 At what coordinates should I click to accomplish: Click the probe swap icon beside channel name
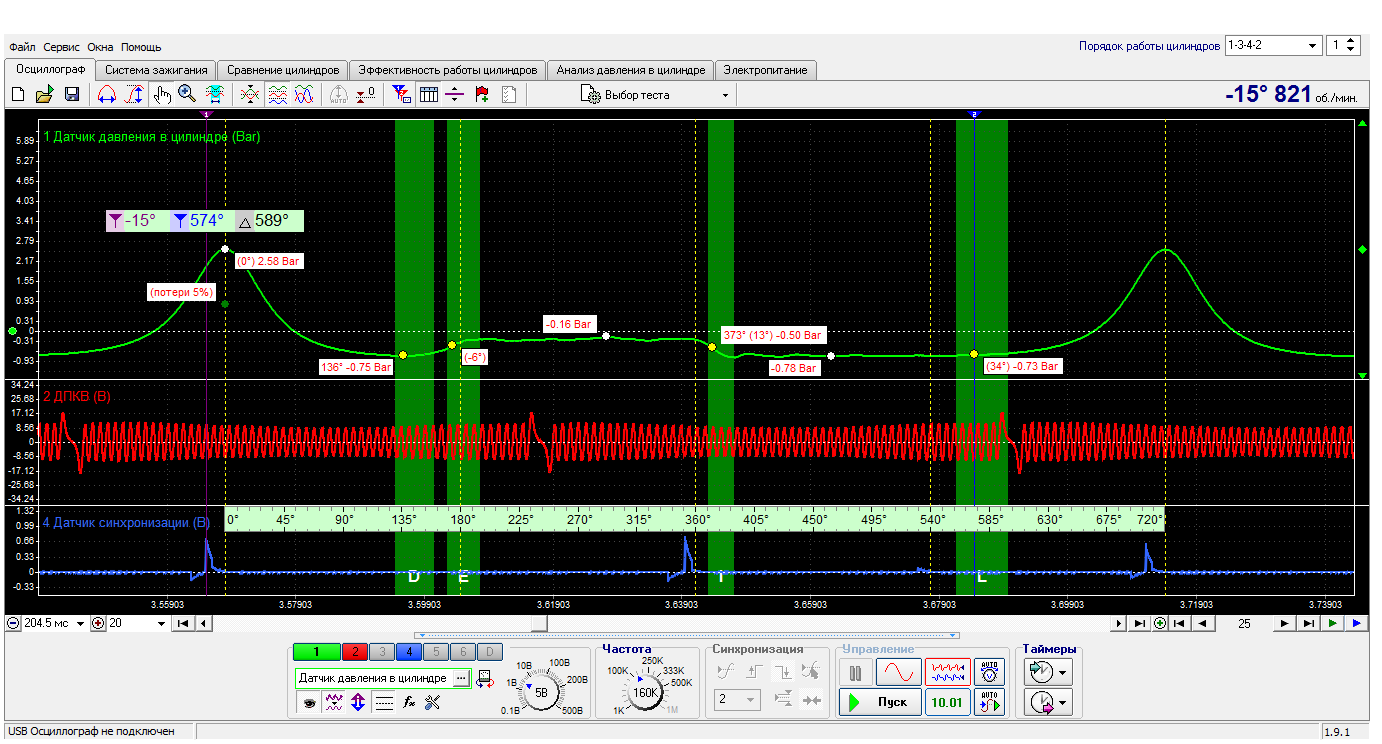click(485, 678)
